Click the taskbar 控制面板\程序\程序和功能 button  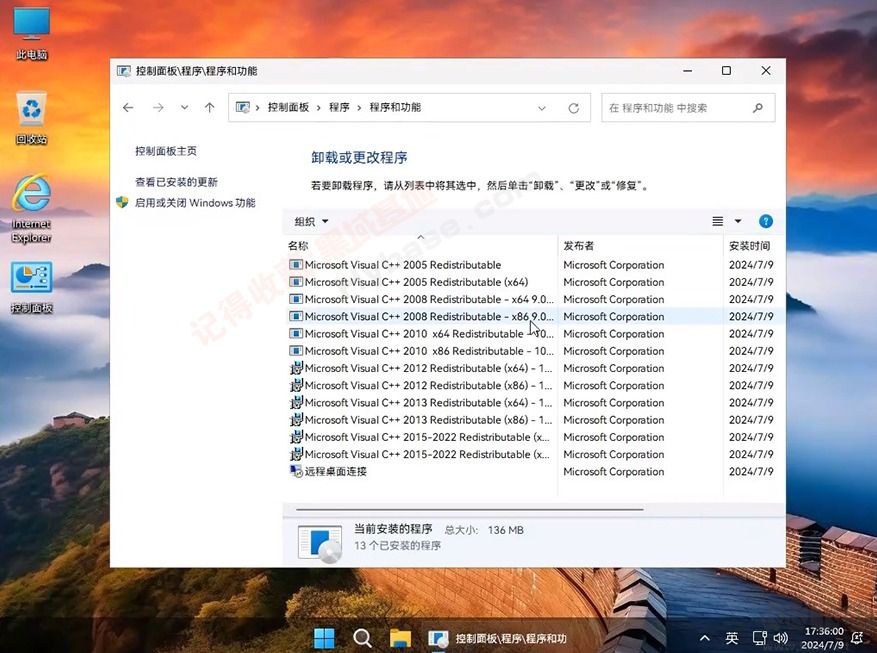pos(498,638)
